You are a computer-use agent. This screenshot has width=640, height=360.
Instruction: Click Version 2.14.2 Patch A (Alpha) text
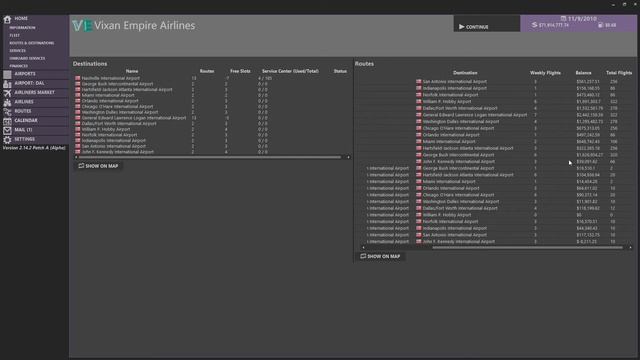coord(34,148)
